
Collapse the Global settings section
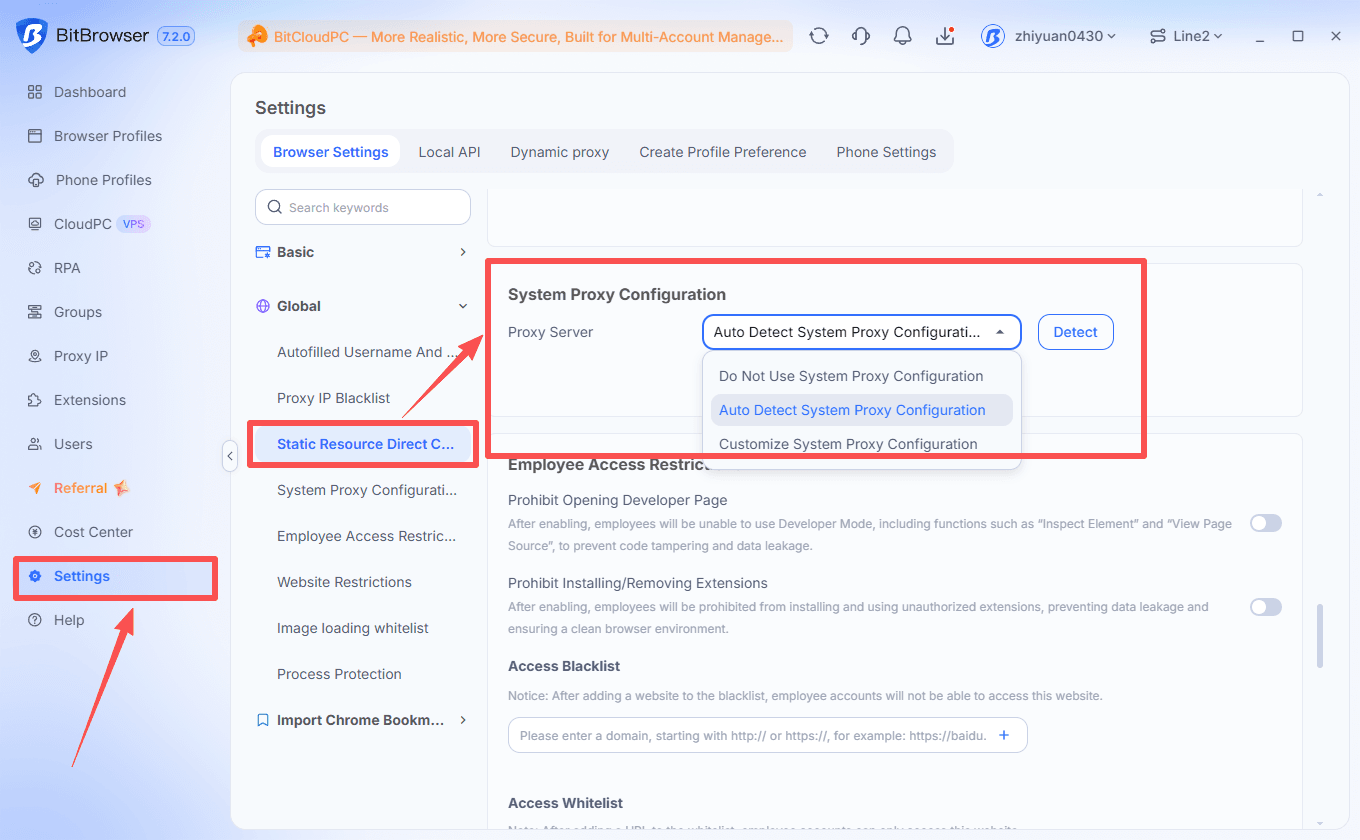pyautogui.click(x=363, y=306)
